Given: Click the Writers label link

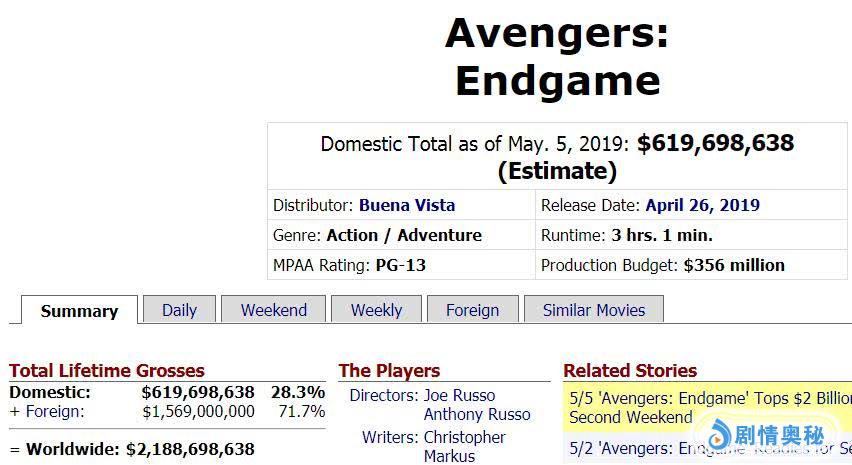Looking at the screenshot, I should (389, 437).
